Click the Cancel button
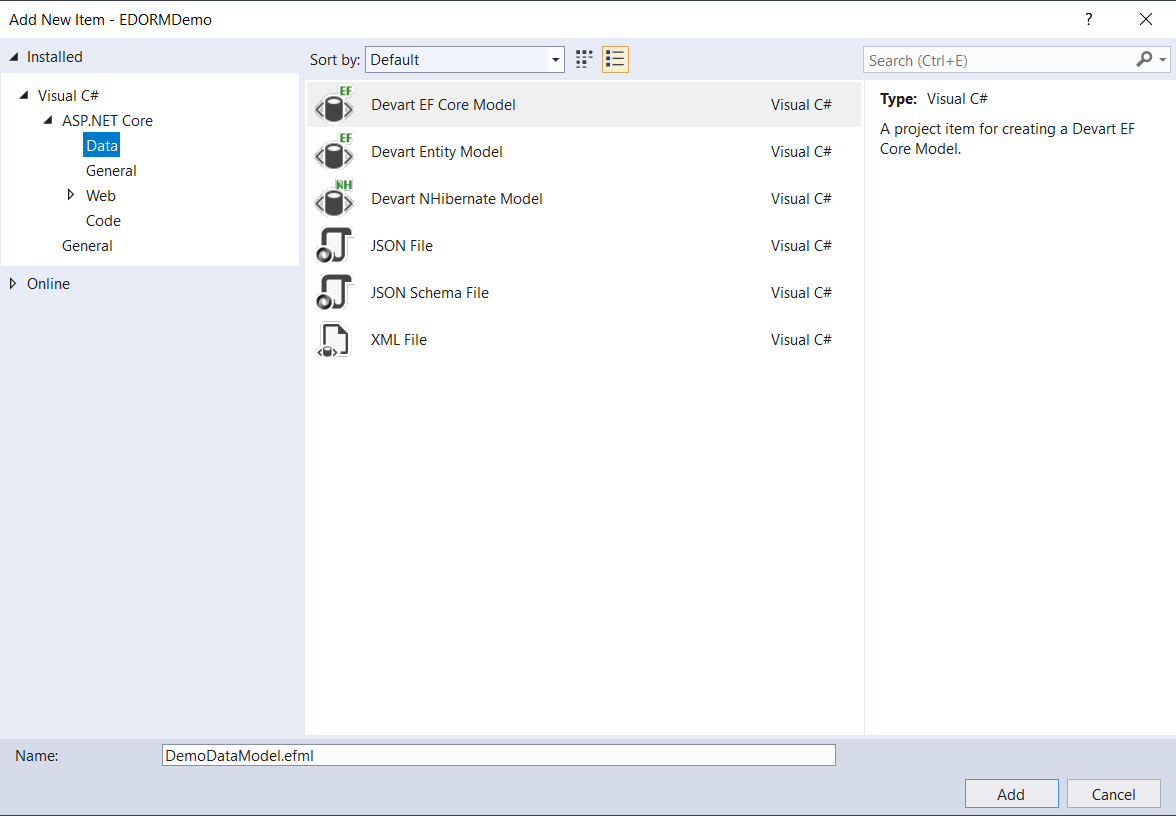The height and width of the screenshot is (816, 1176). point(1113,794)
